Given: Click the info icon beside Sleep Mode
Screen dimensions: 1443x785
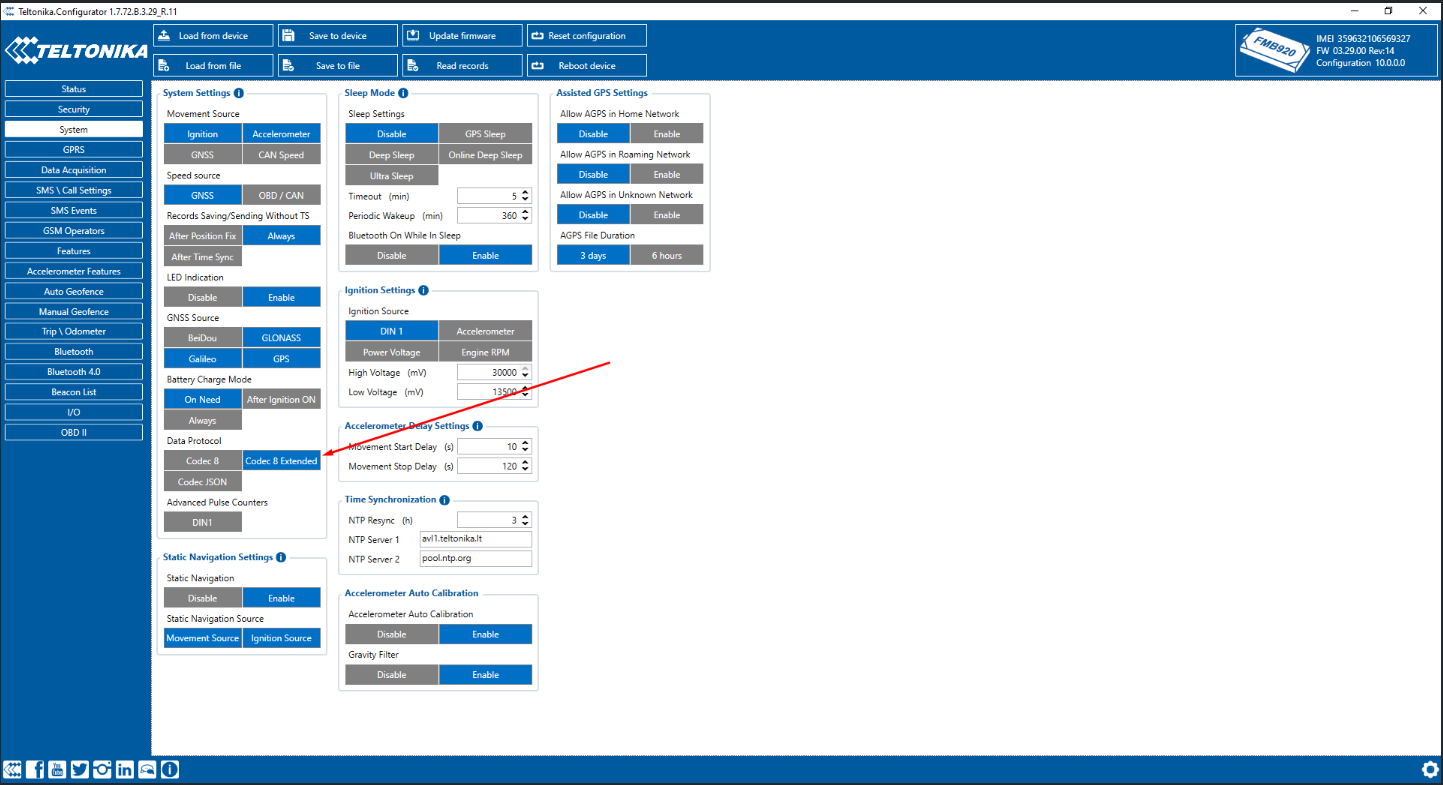Looking at the screenshot, I should point(403,93).
